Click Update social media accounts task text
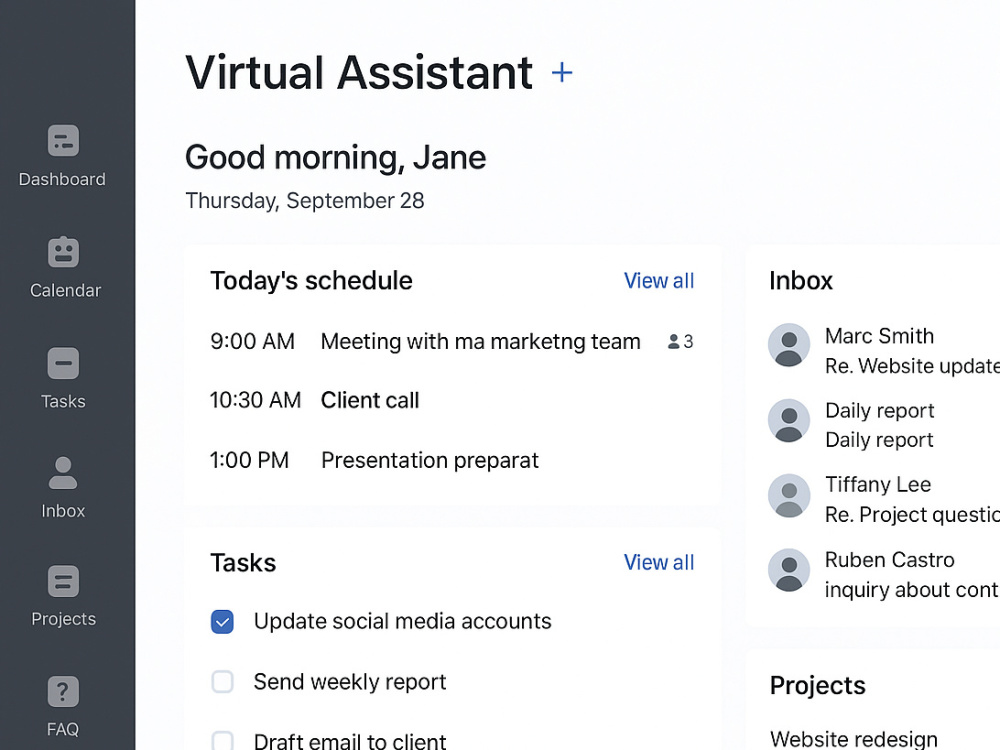Screen dimensions: 1000x750 (x=402, y=622)
